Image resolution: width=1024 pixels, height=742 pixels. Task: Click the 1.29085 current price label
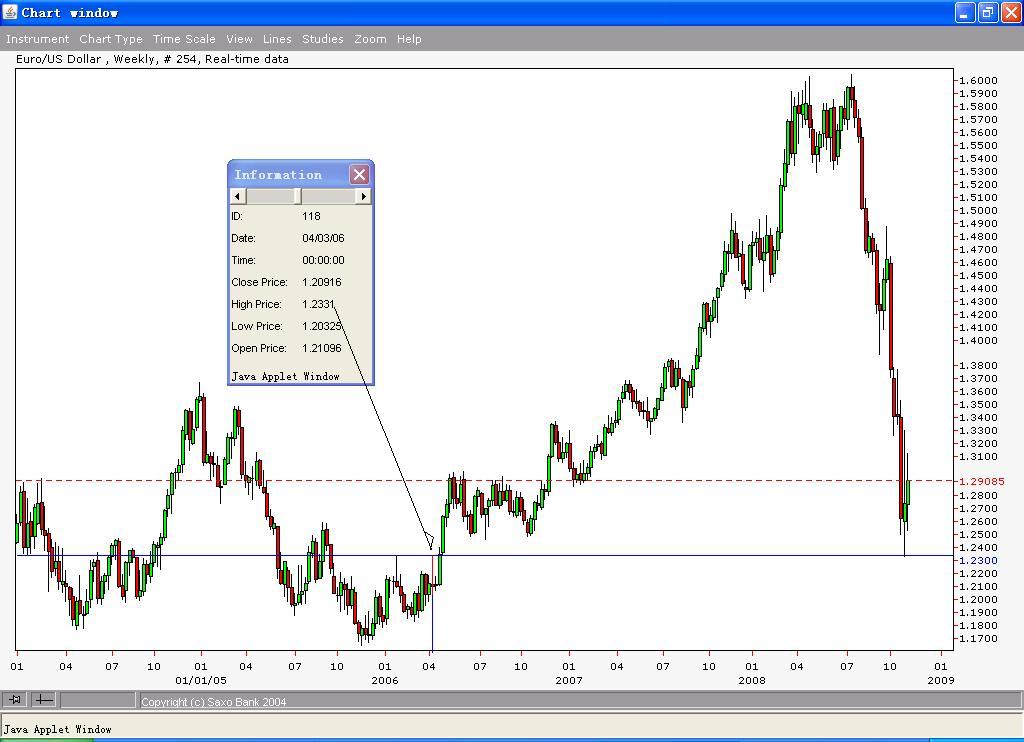click(982, 481)
